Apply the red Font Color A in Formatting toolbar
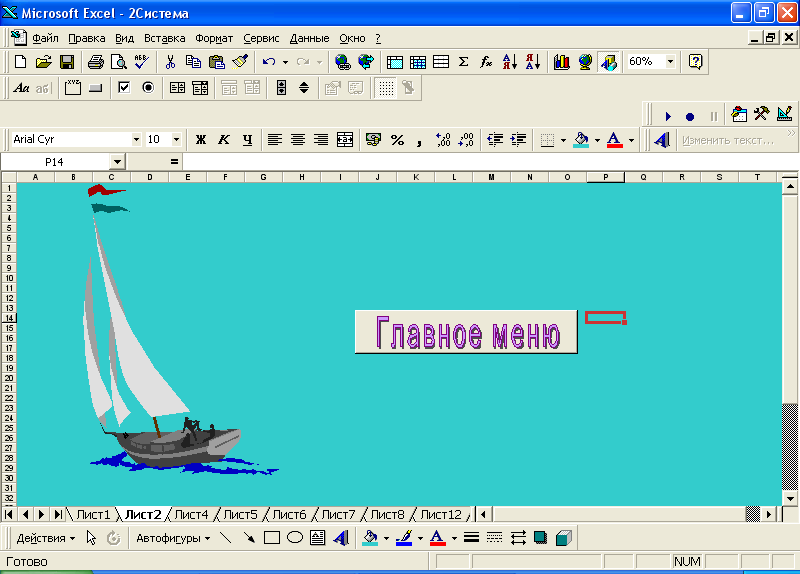 (x=614, y=139)
